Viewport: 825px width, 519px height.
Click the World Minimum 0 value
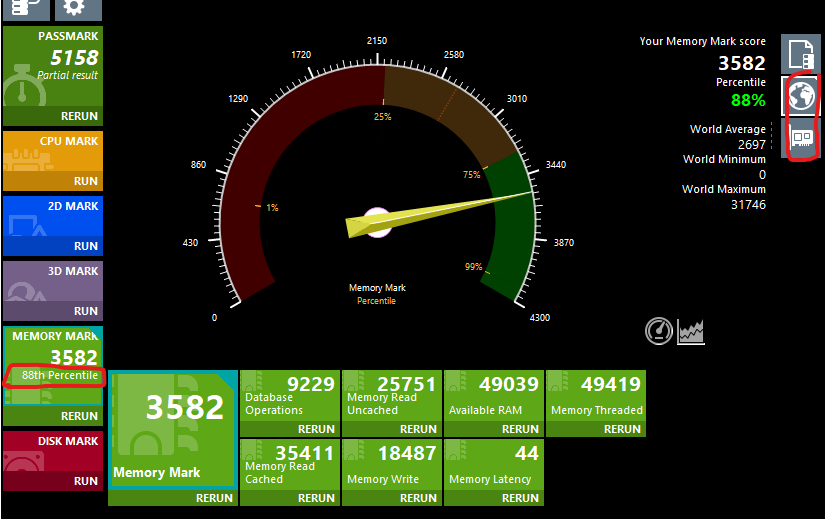point(762,175)
